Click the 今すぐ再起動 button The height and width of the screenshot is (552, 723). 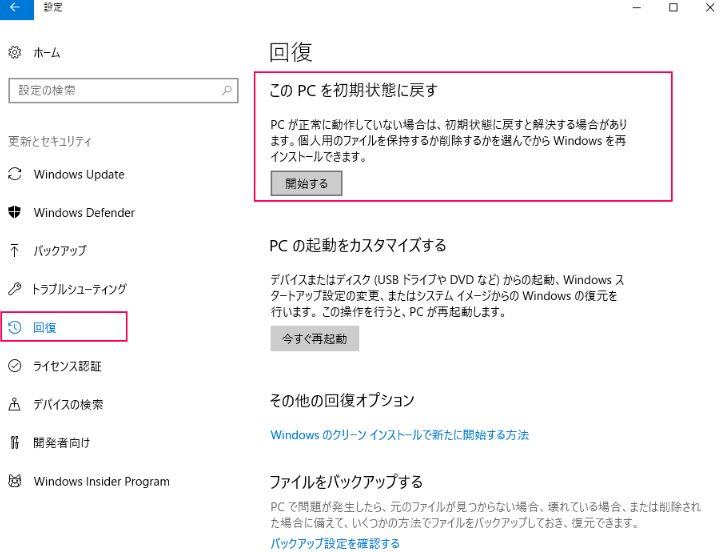click(x=314, y=339)
